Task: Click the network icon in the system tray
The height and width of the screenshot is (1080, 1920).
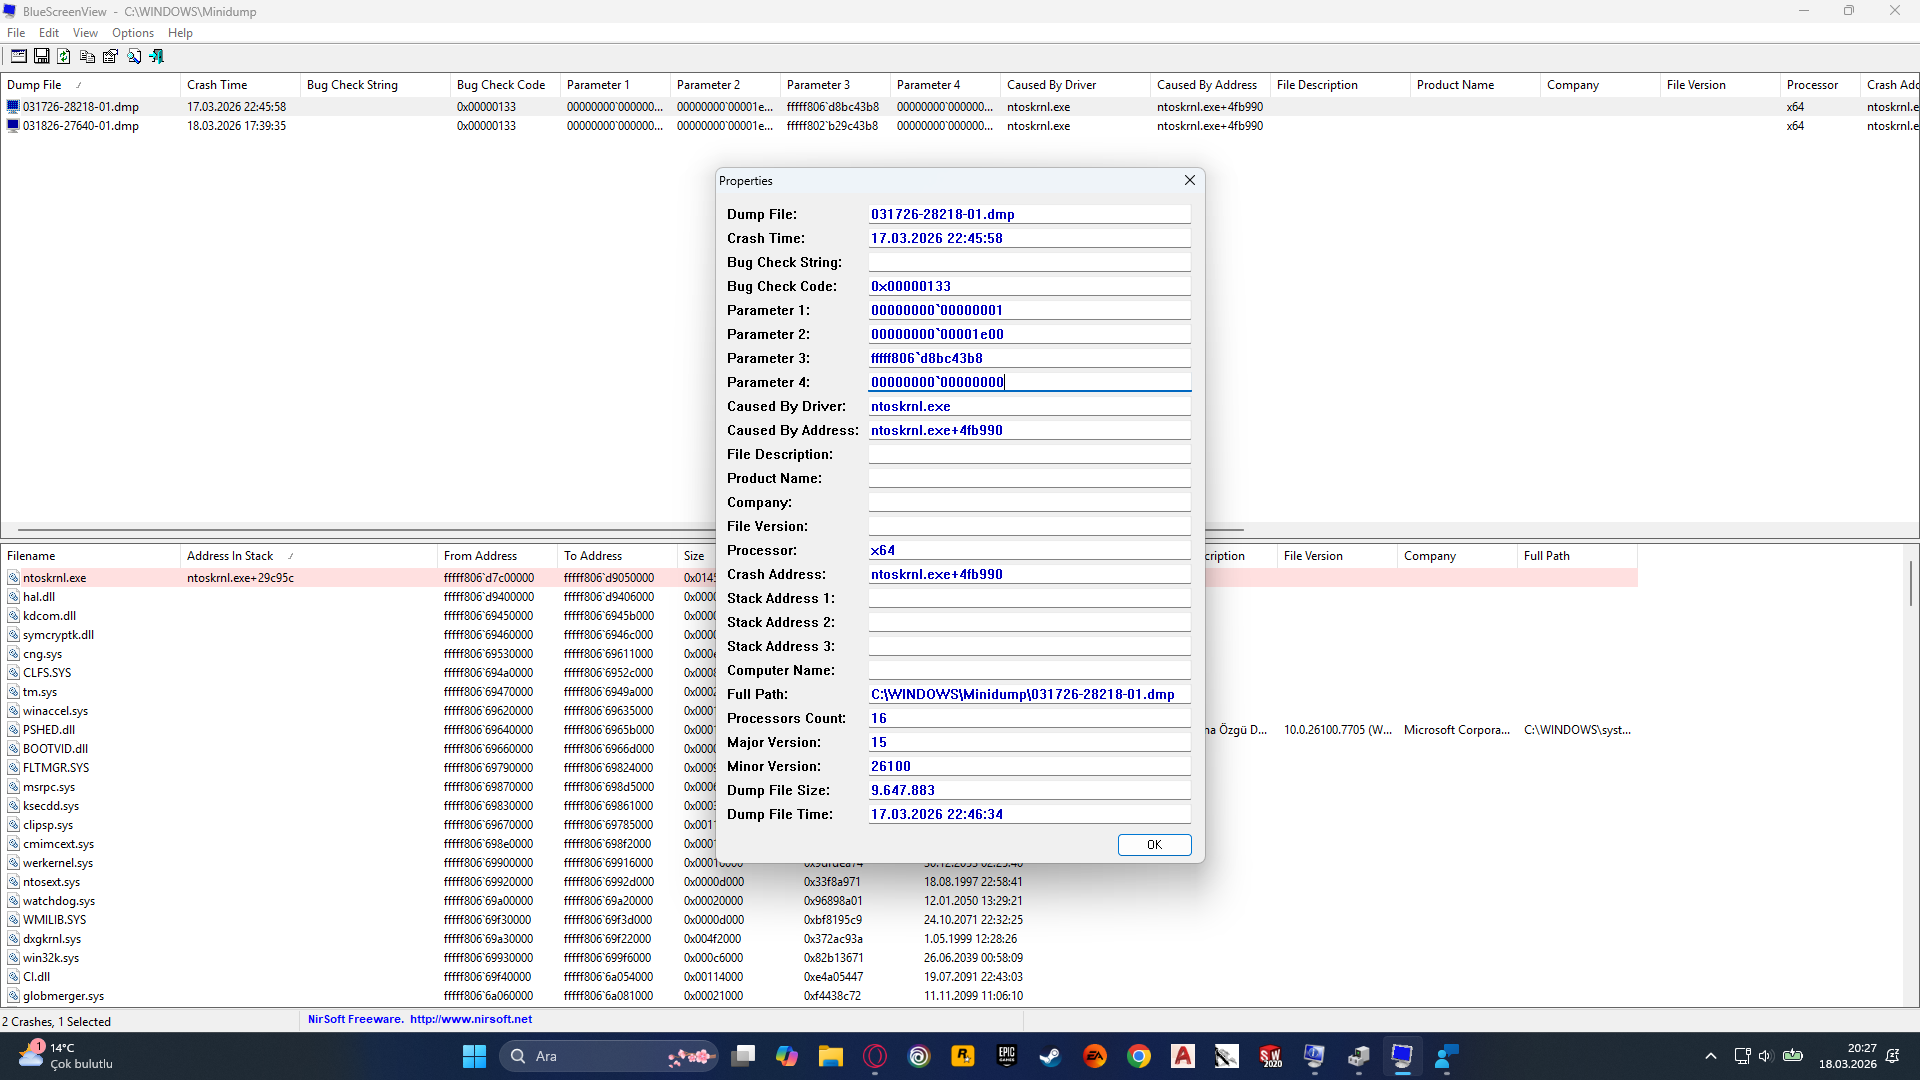Action: tap(1742, 1056)
